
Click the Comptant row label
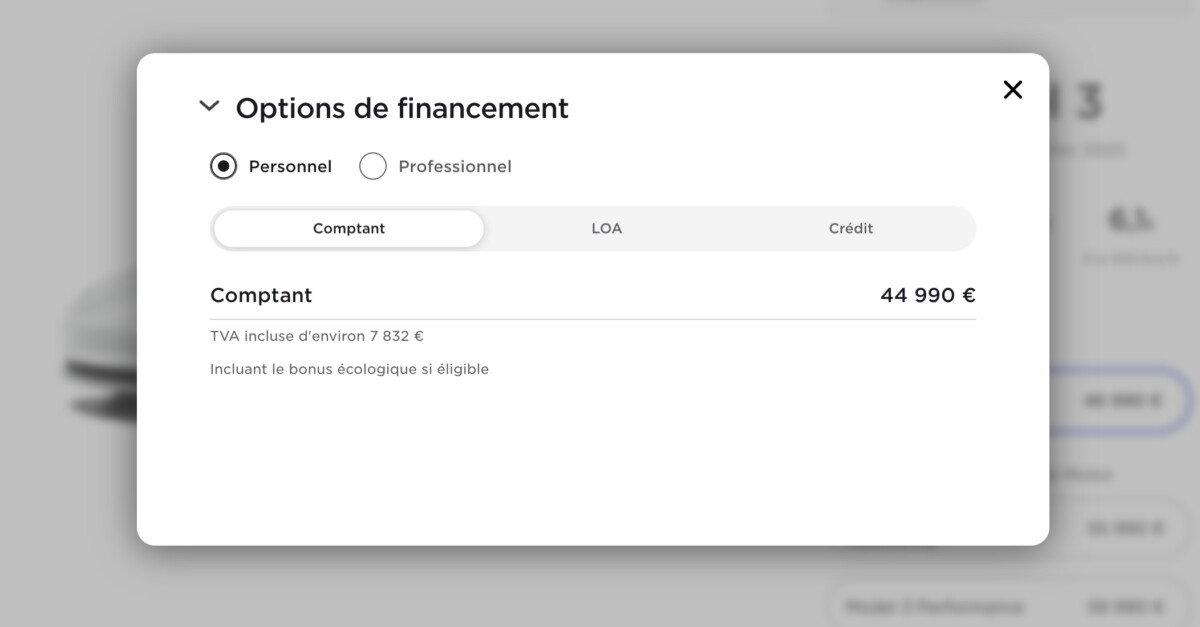261,295
